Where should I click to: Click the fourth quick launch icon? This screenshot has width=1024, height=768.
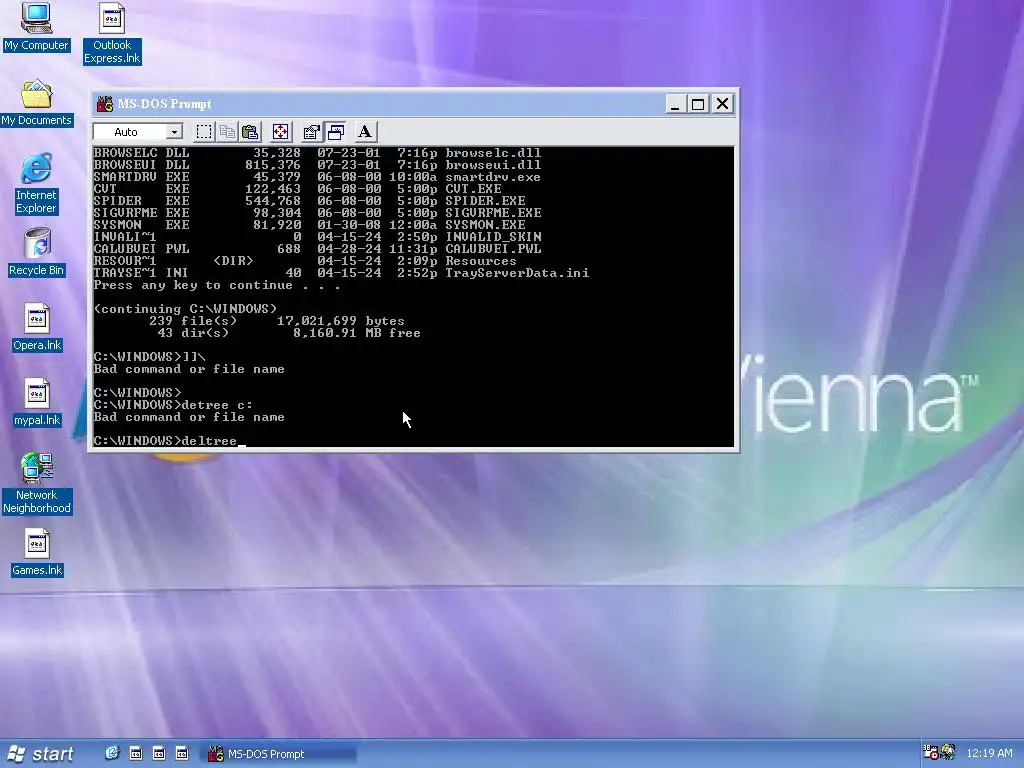point(182,753)
